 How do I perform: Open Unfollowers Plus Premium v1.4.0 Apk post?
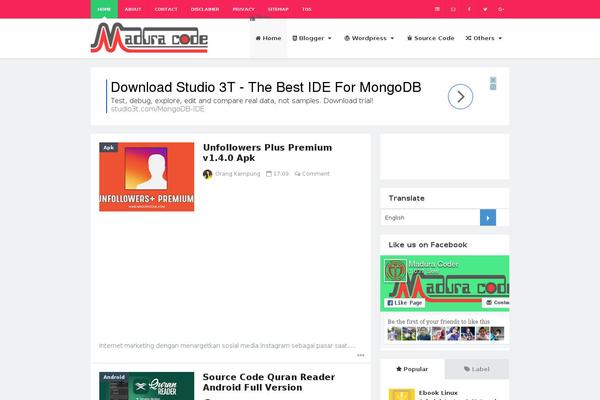pyautogui.click(x=267, y=153)
